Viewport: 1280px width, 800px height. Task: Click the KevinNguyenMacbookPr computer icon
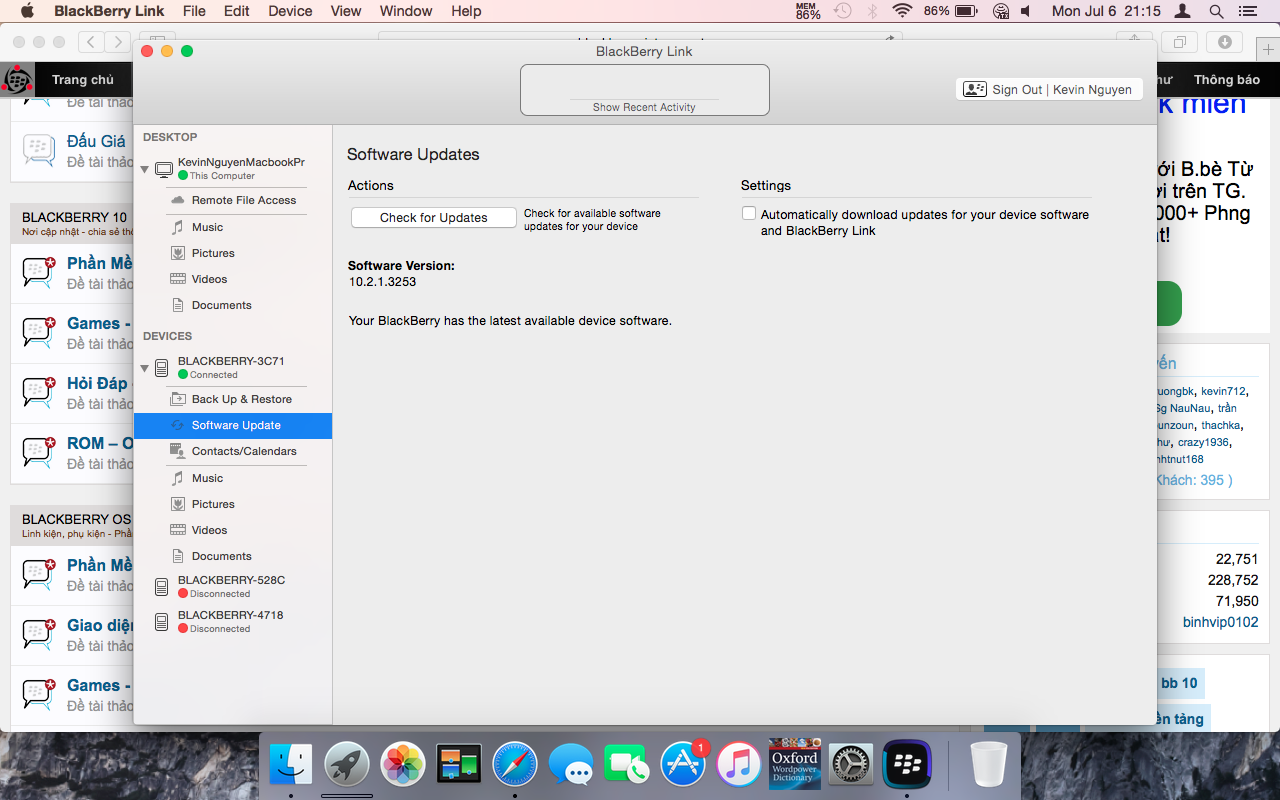[x=164, y=169]
